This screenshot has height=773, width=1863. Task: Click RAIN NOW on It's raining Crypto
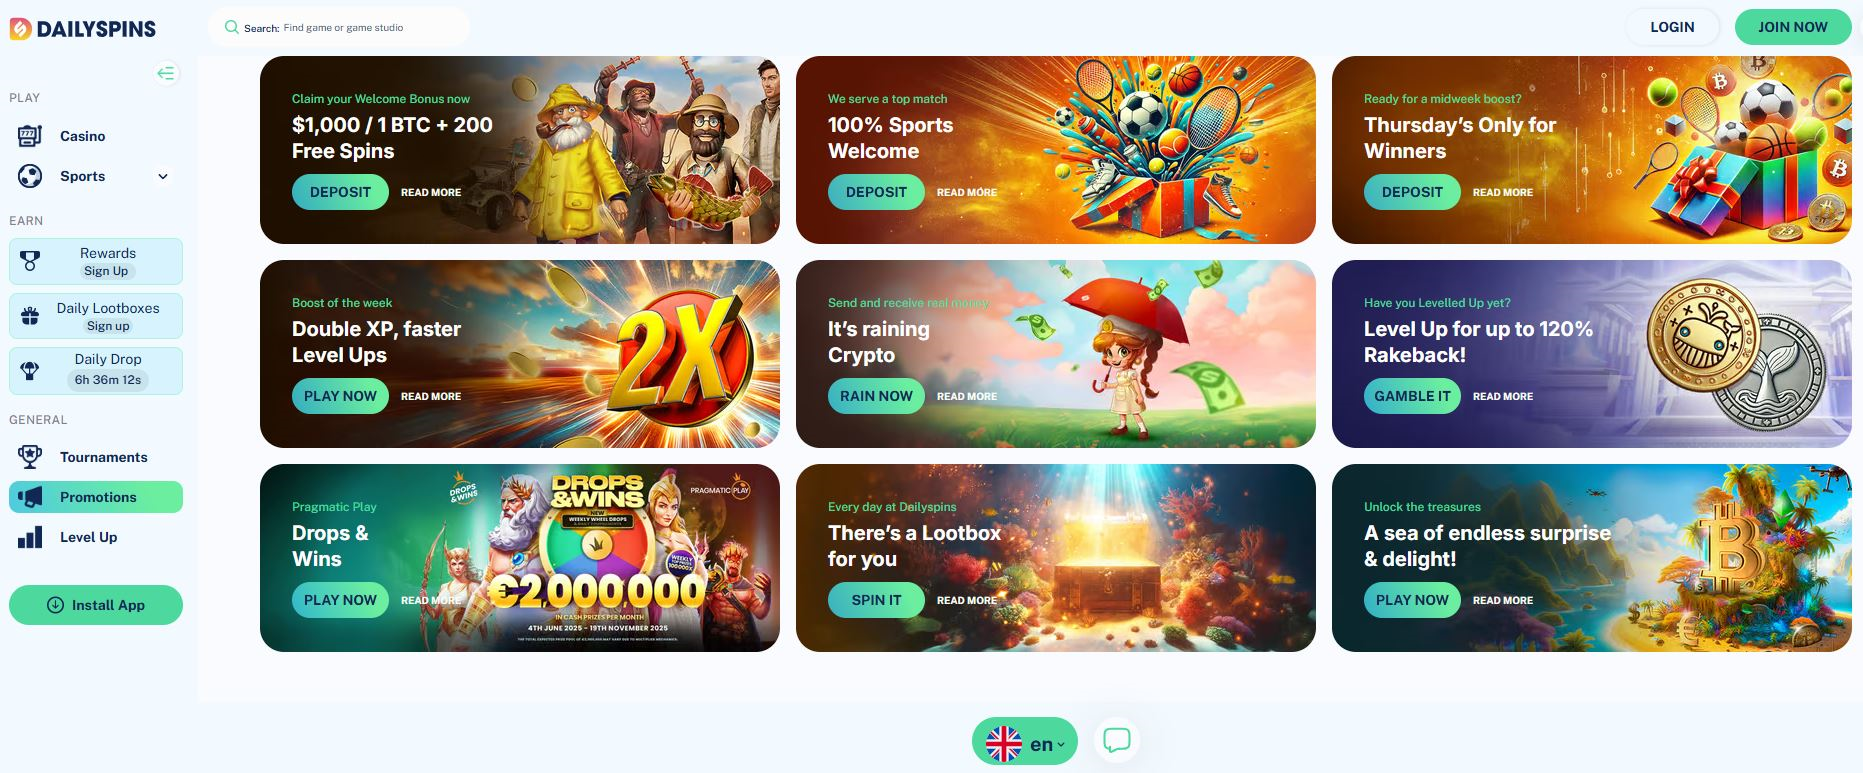[876, 396]
